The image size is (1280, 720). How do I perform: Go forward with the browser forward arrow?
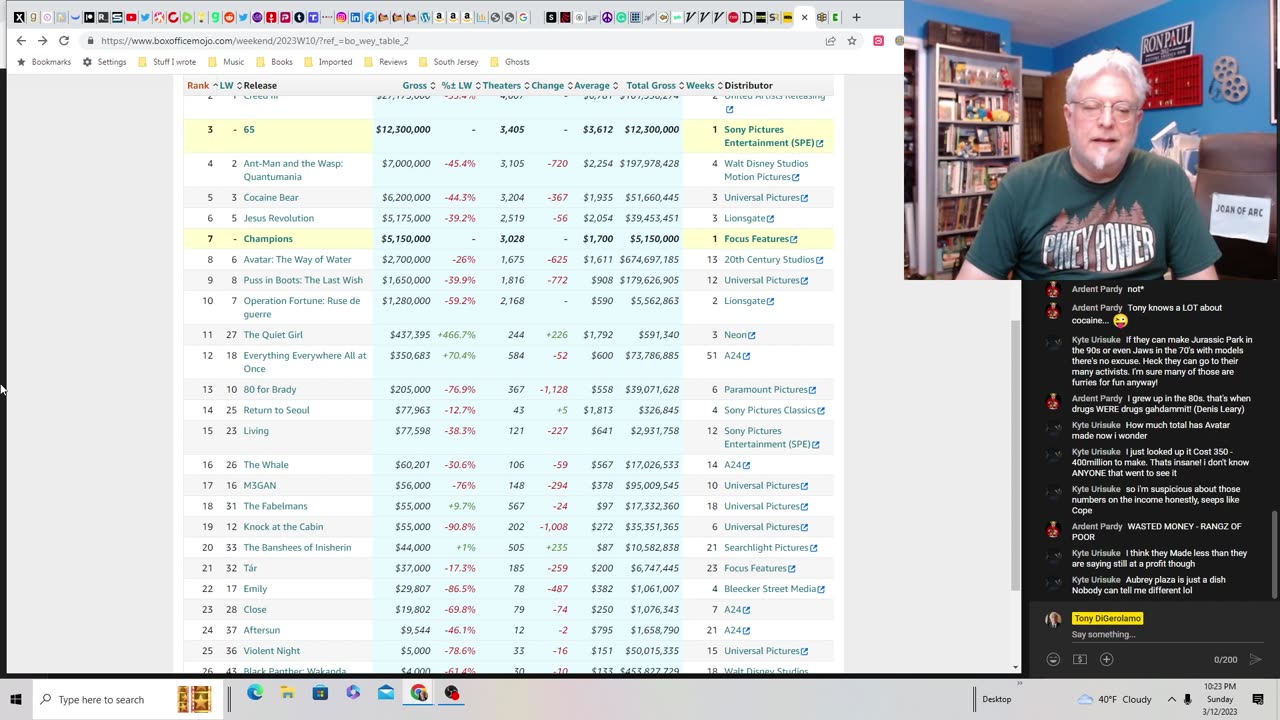point(42,41)
